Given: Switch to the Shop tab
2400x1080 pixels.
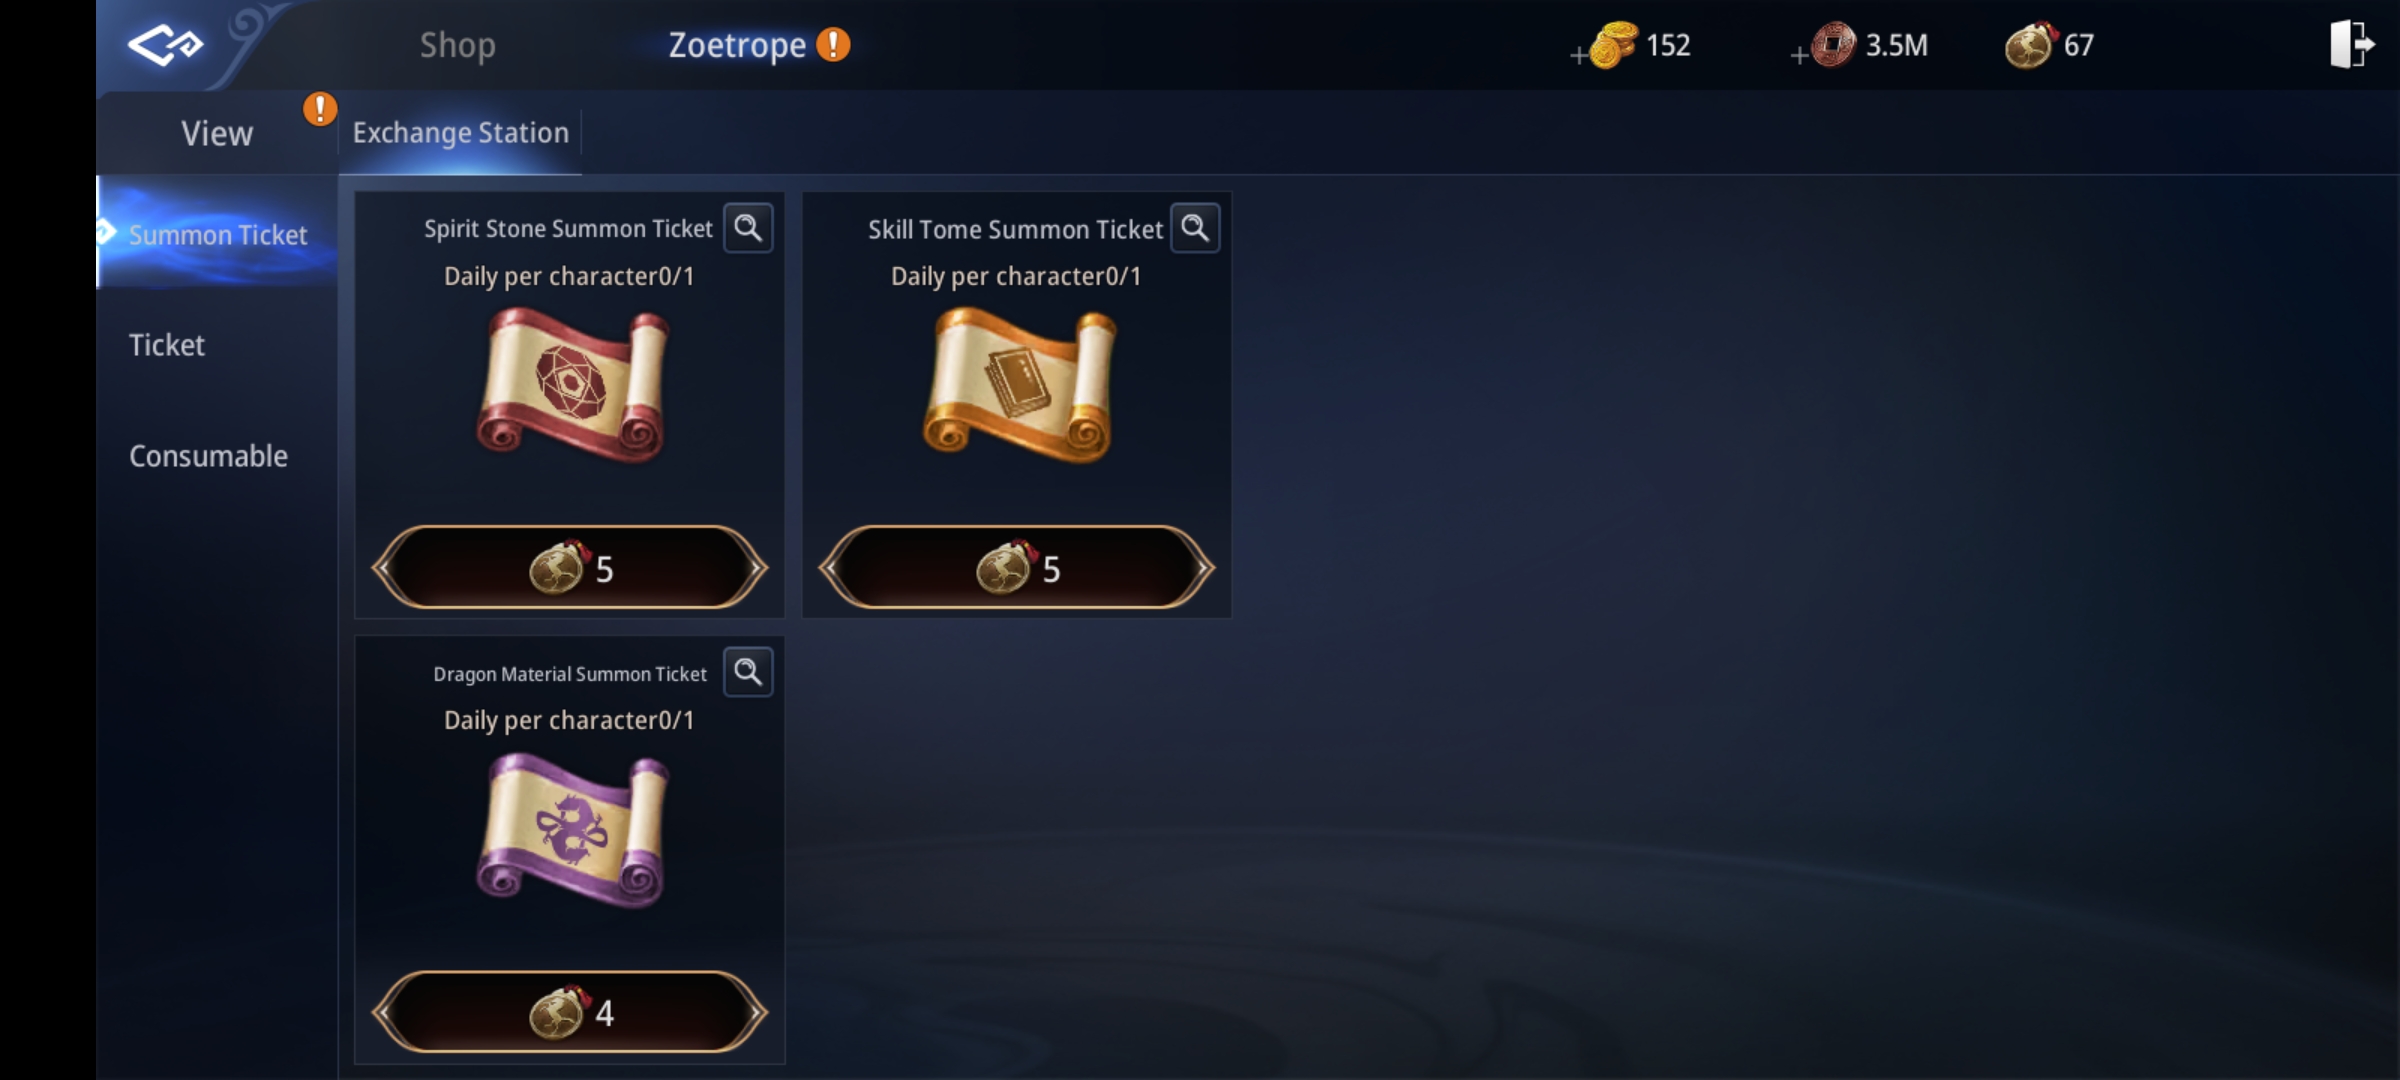Looking at the screenshot, I should coord(457,45).
